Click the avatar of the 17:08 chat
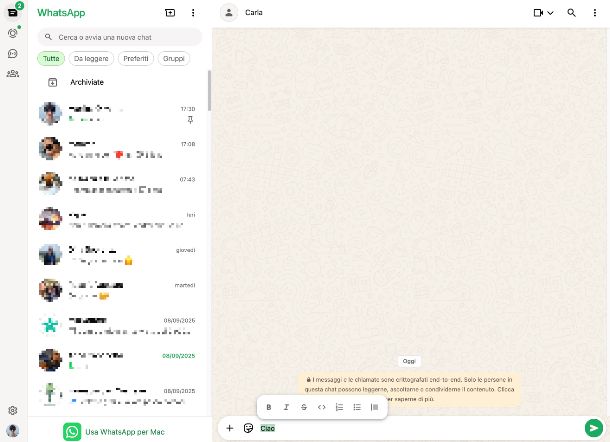The height and width of the screenshot is (442, 610). pos(50,148)
